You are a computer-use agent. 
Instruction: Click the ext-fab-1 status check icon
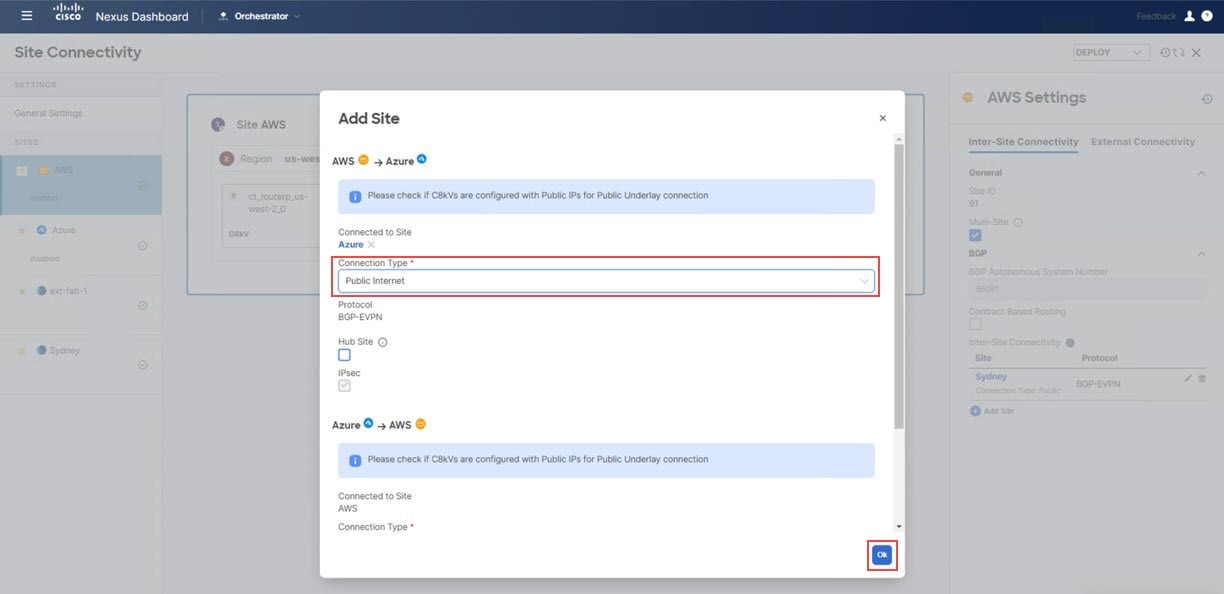tap(143, 305)
